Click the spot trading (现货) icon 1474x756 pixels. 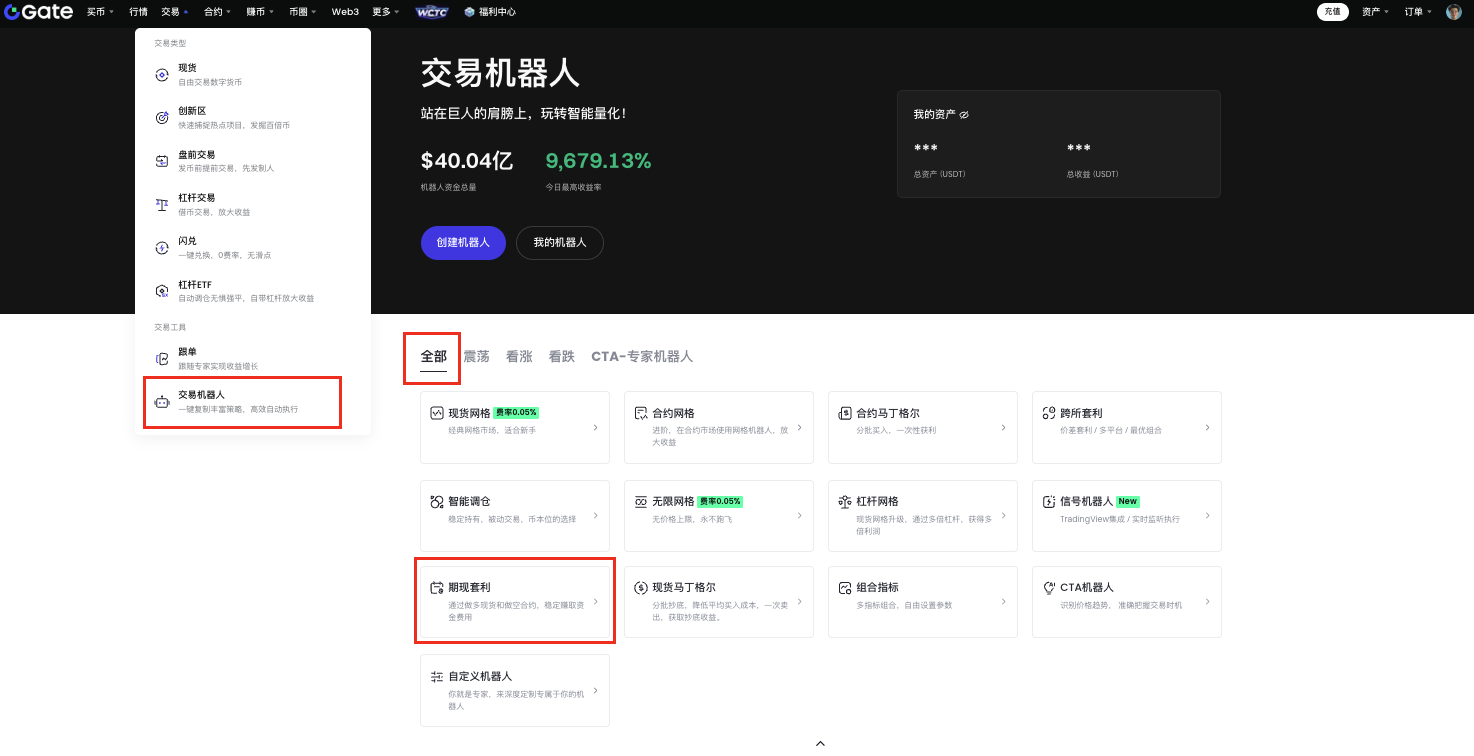162,75
